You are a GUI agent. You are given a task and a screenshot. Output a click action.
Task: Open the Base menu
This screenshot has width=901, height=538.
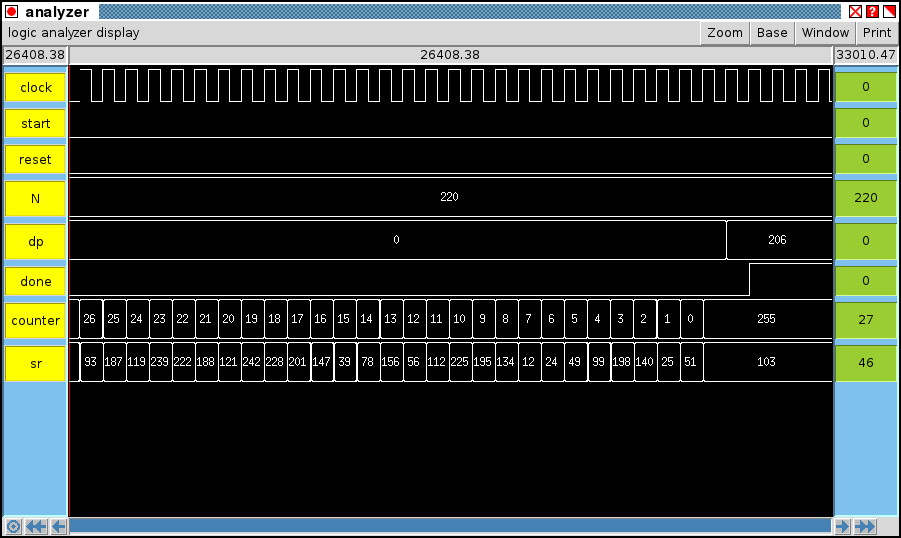[x=772, y=33]
